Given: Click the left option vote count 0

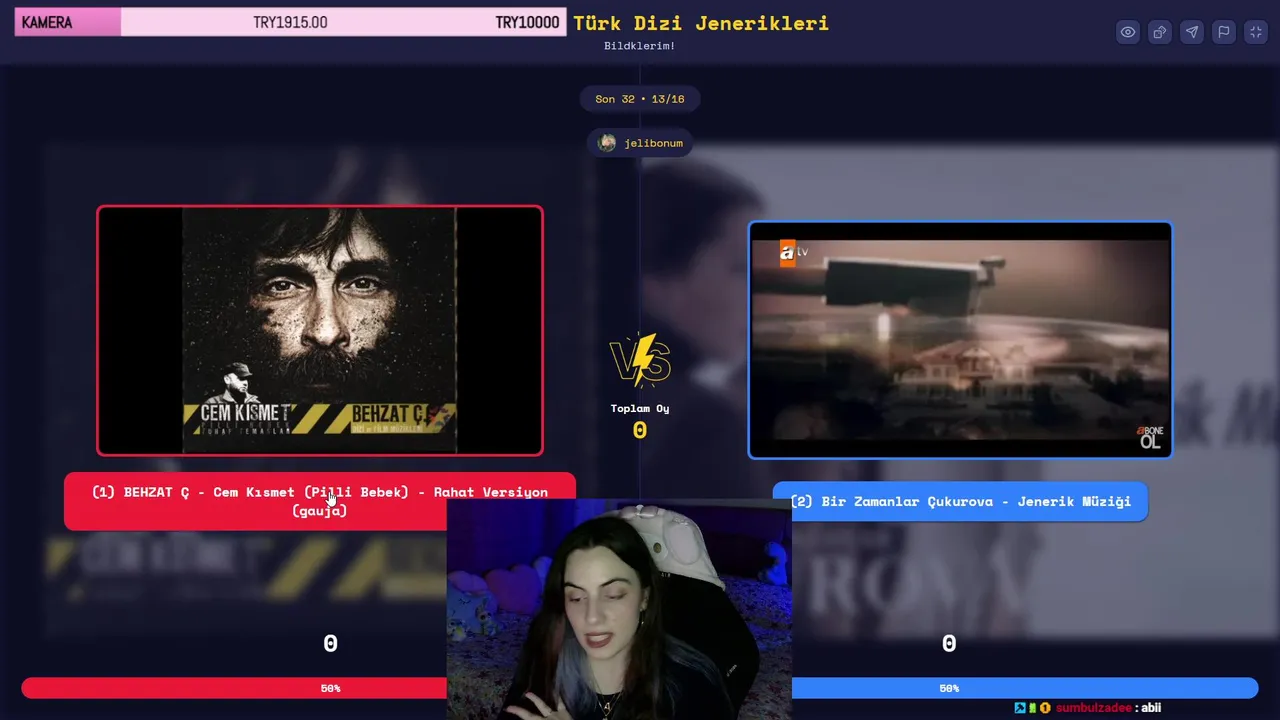Looking at the screenshot, I should click(x=330, y=644).
